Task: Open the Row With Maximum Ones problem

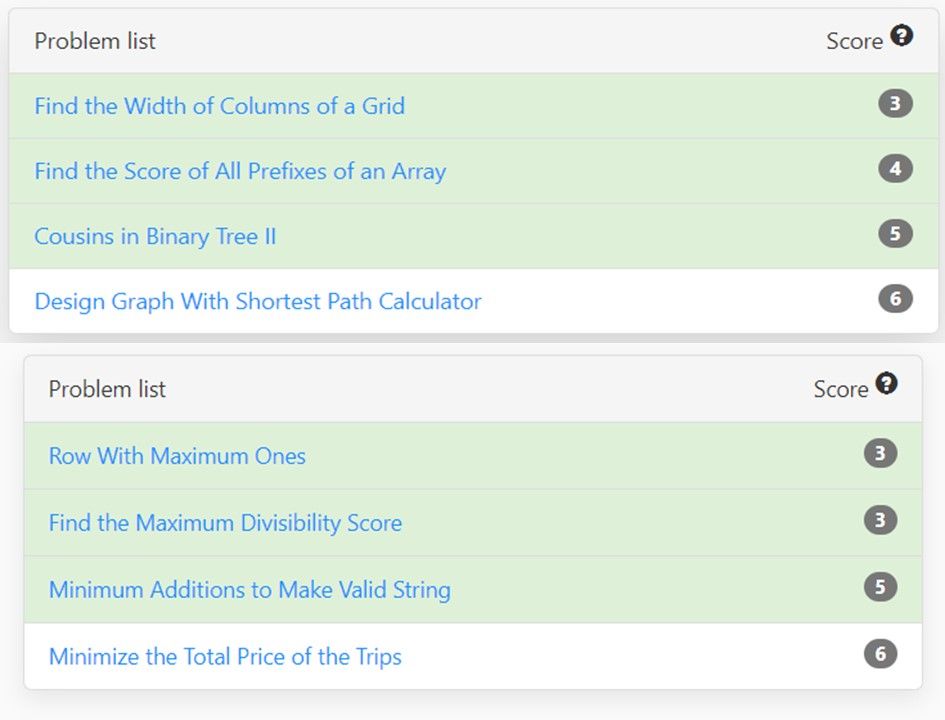Action: pyautogui.click(x=177, y=456)
